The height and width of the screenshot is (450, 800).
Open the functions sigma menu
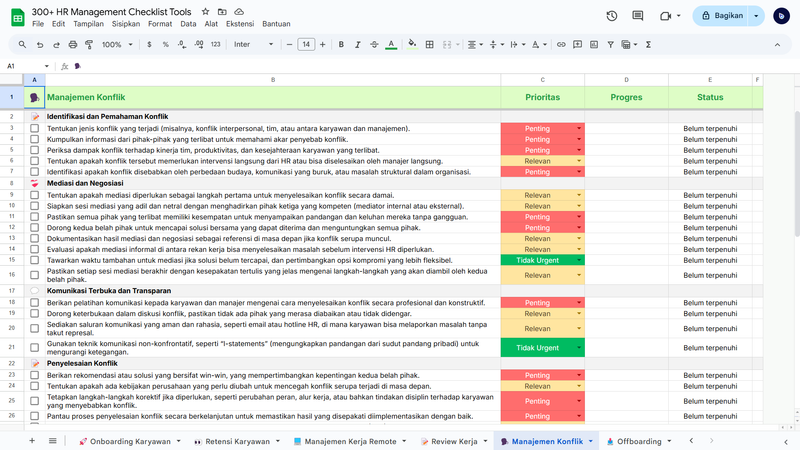pos(648,45)
